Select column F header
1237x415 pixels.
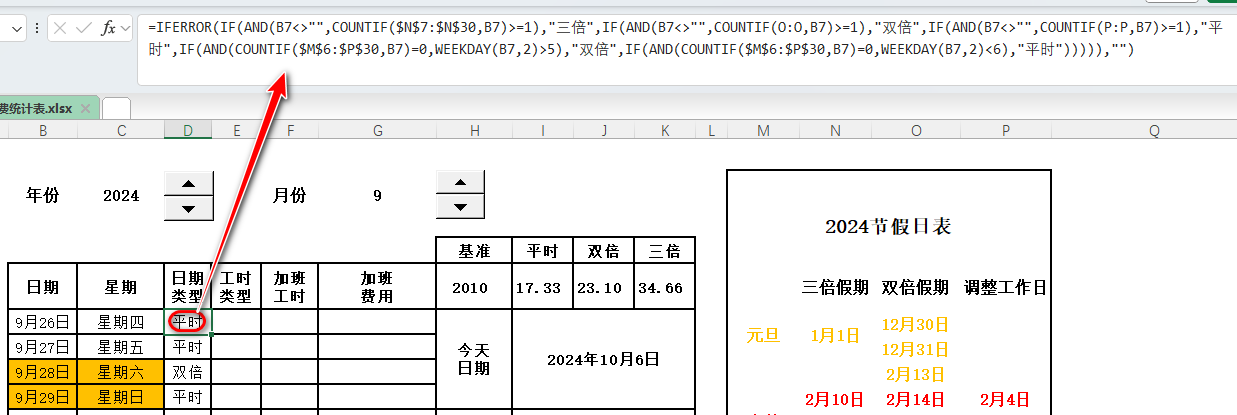coord(290,131)
